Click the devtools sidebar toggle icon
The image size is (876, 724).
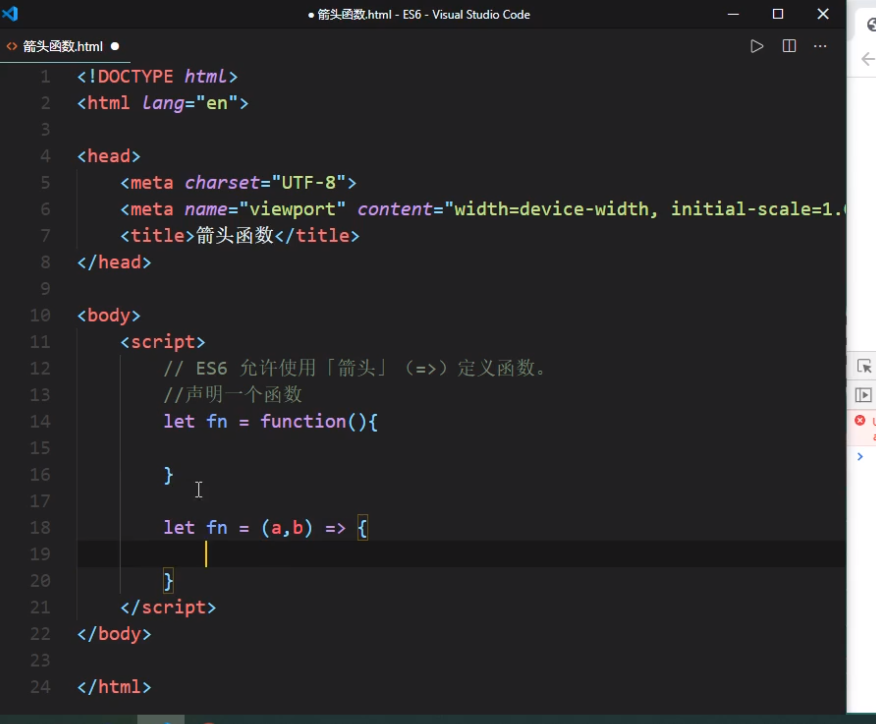(x=863, y=395)
